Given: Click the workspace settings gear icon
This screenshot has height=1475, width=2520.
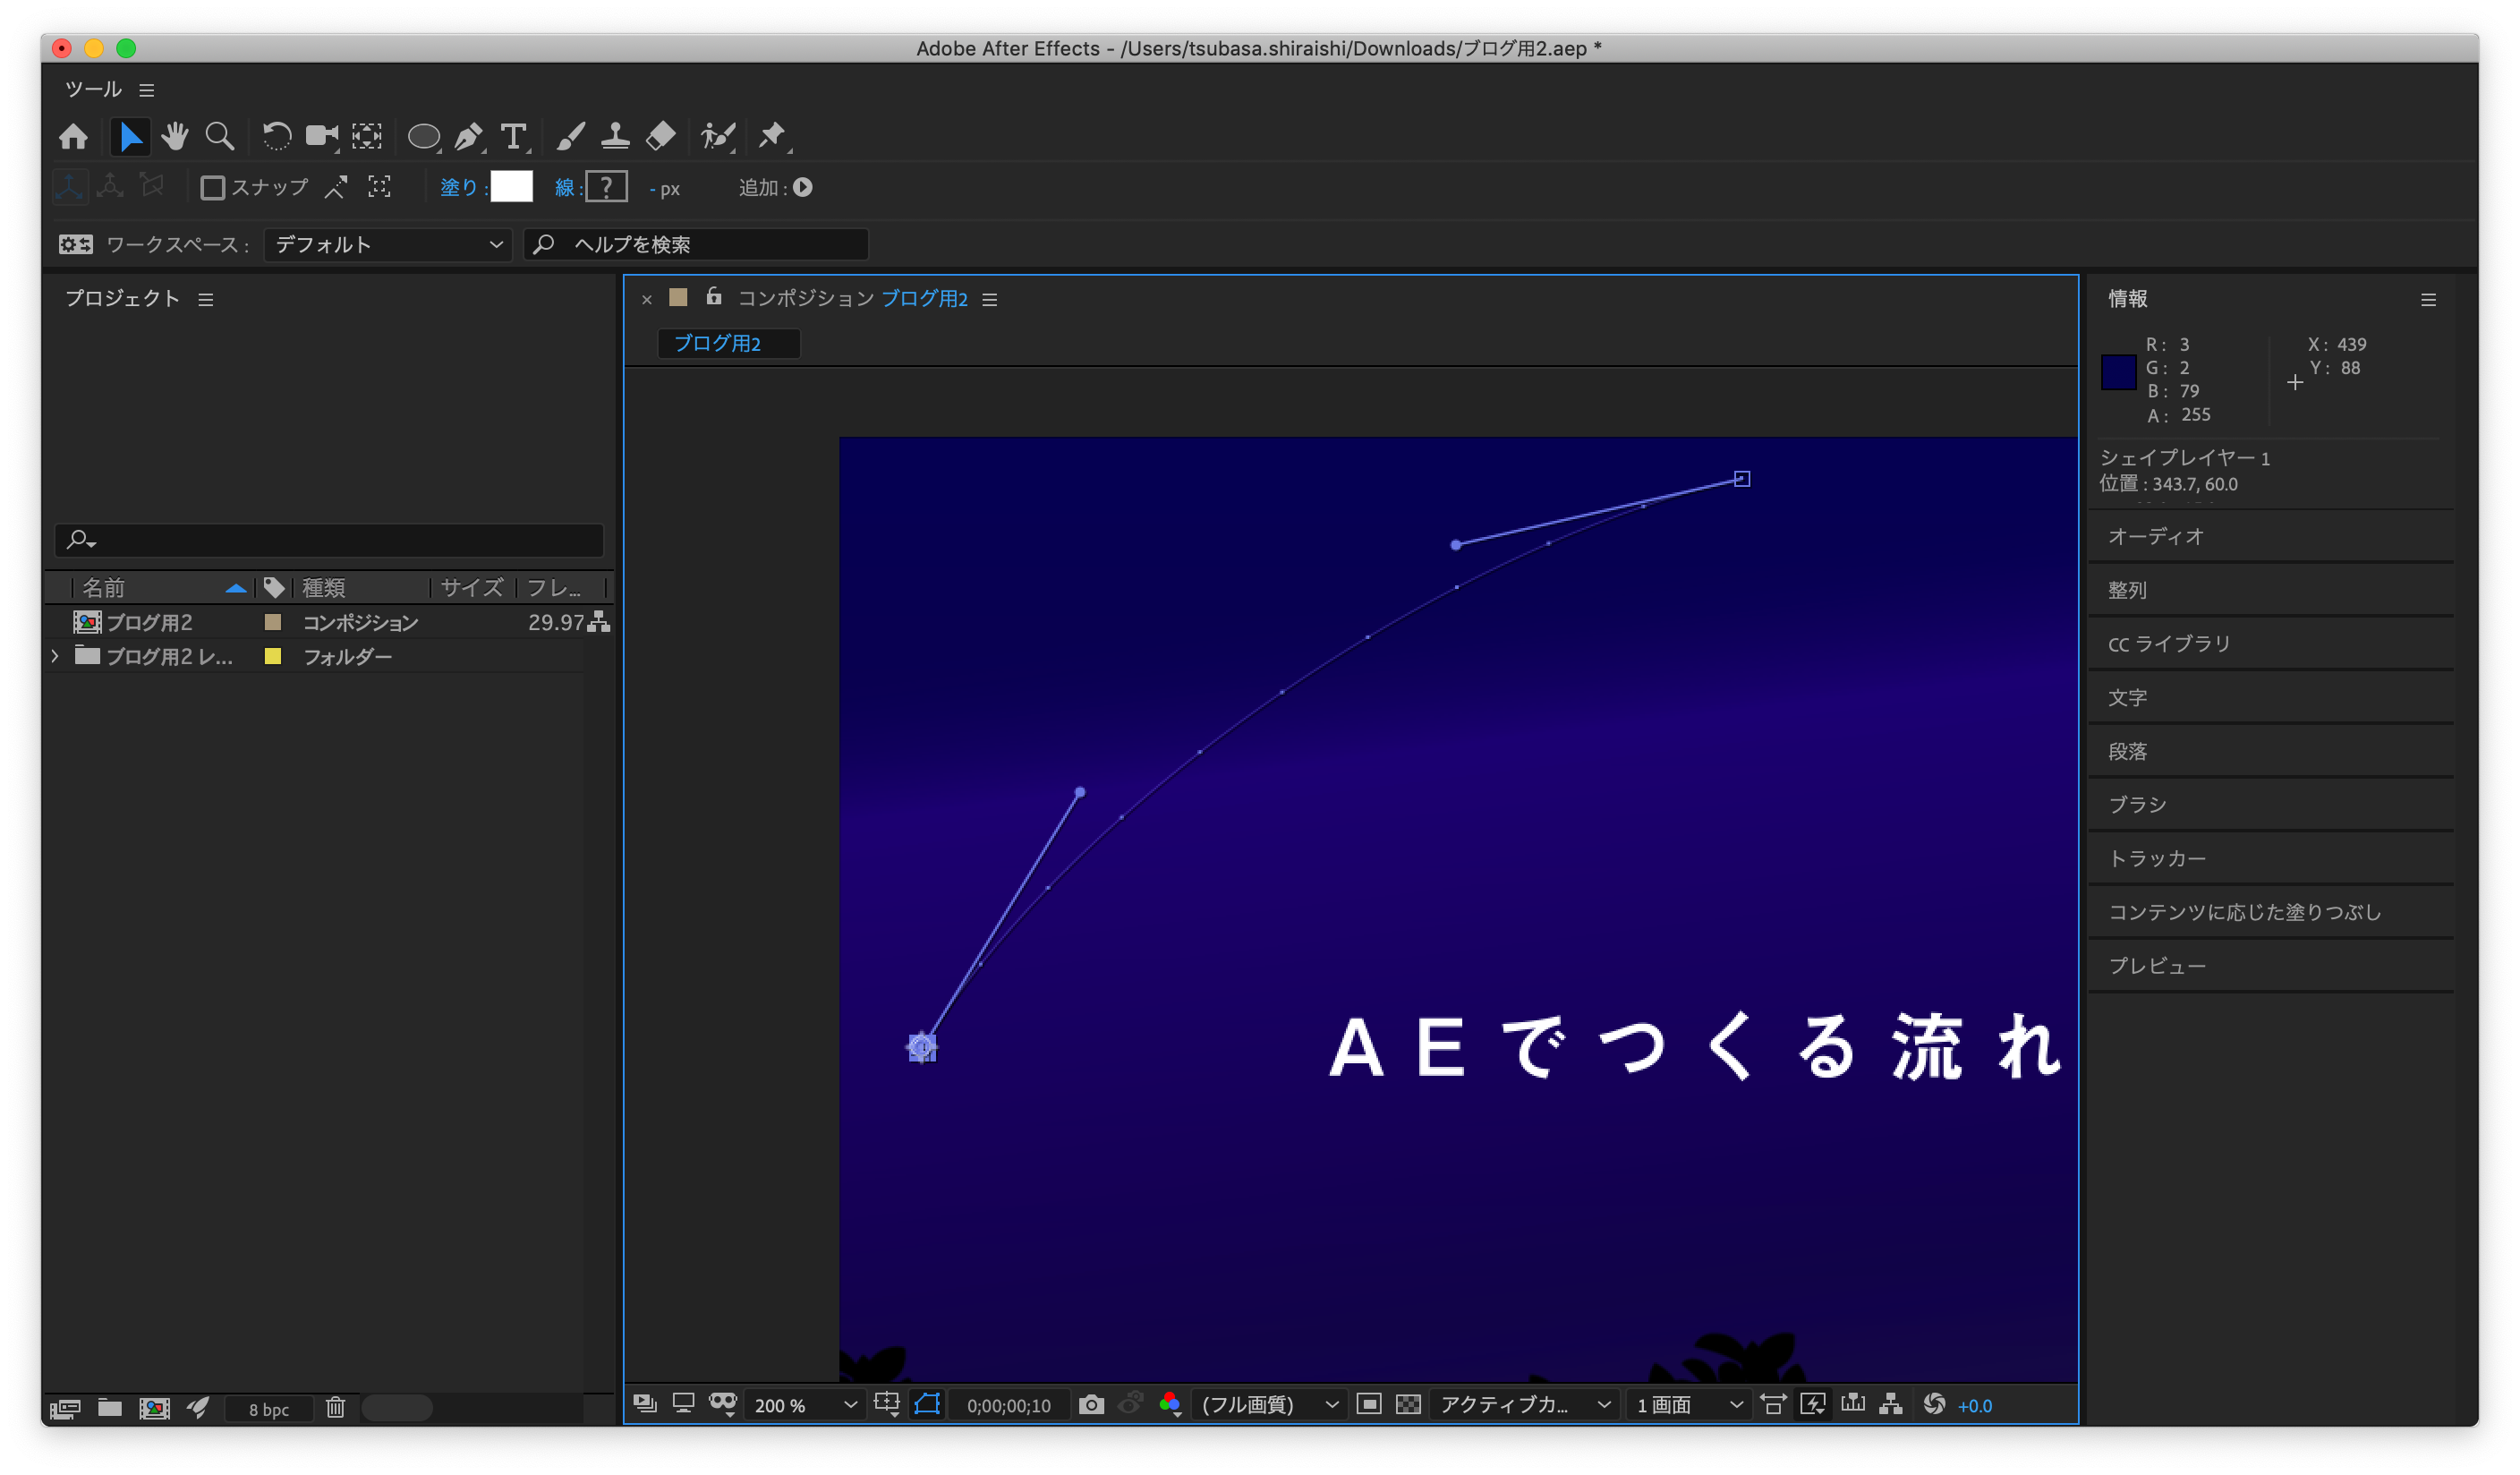Looking at the screenshot, I should [75, 244].
